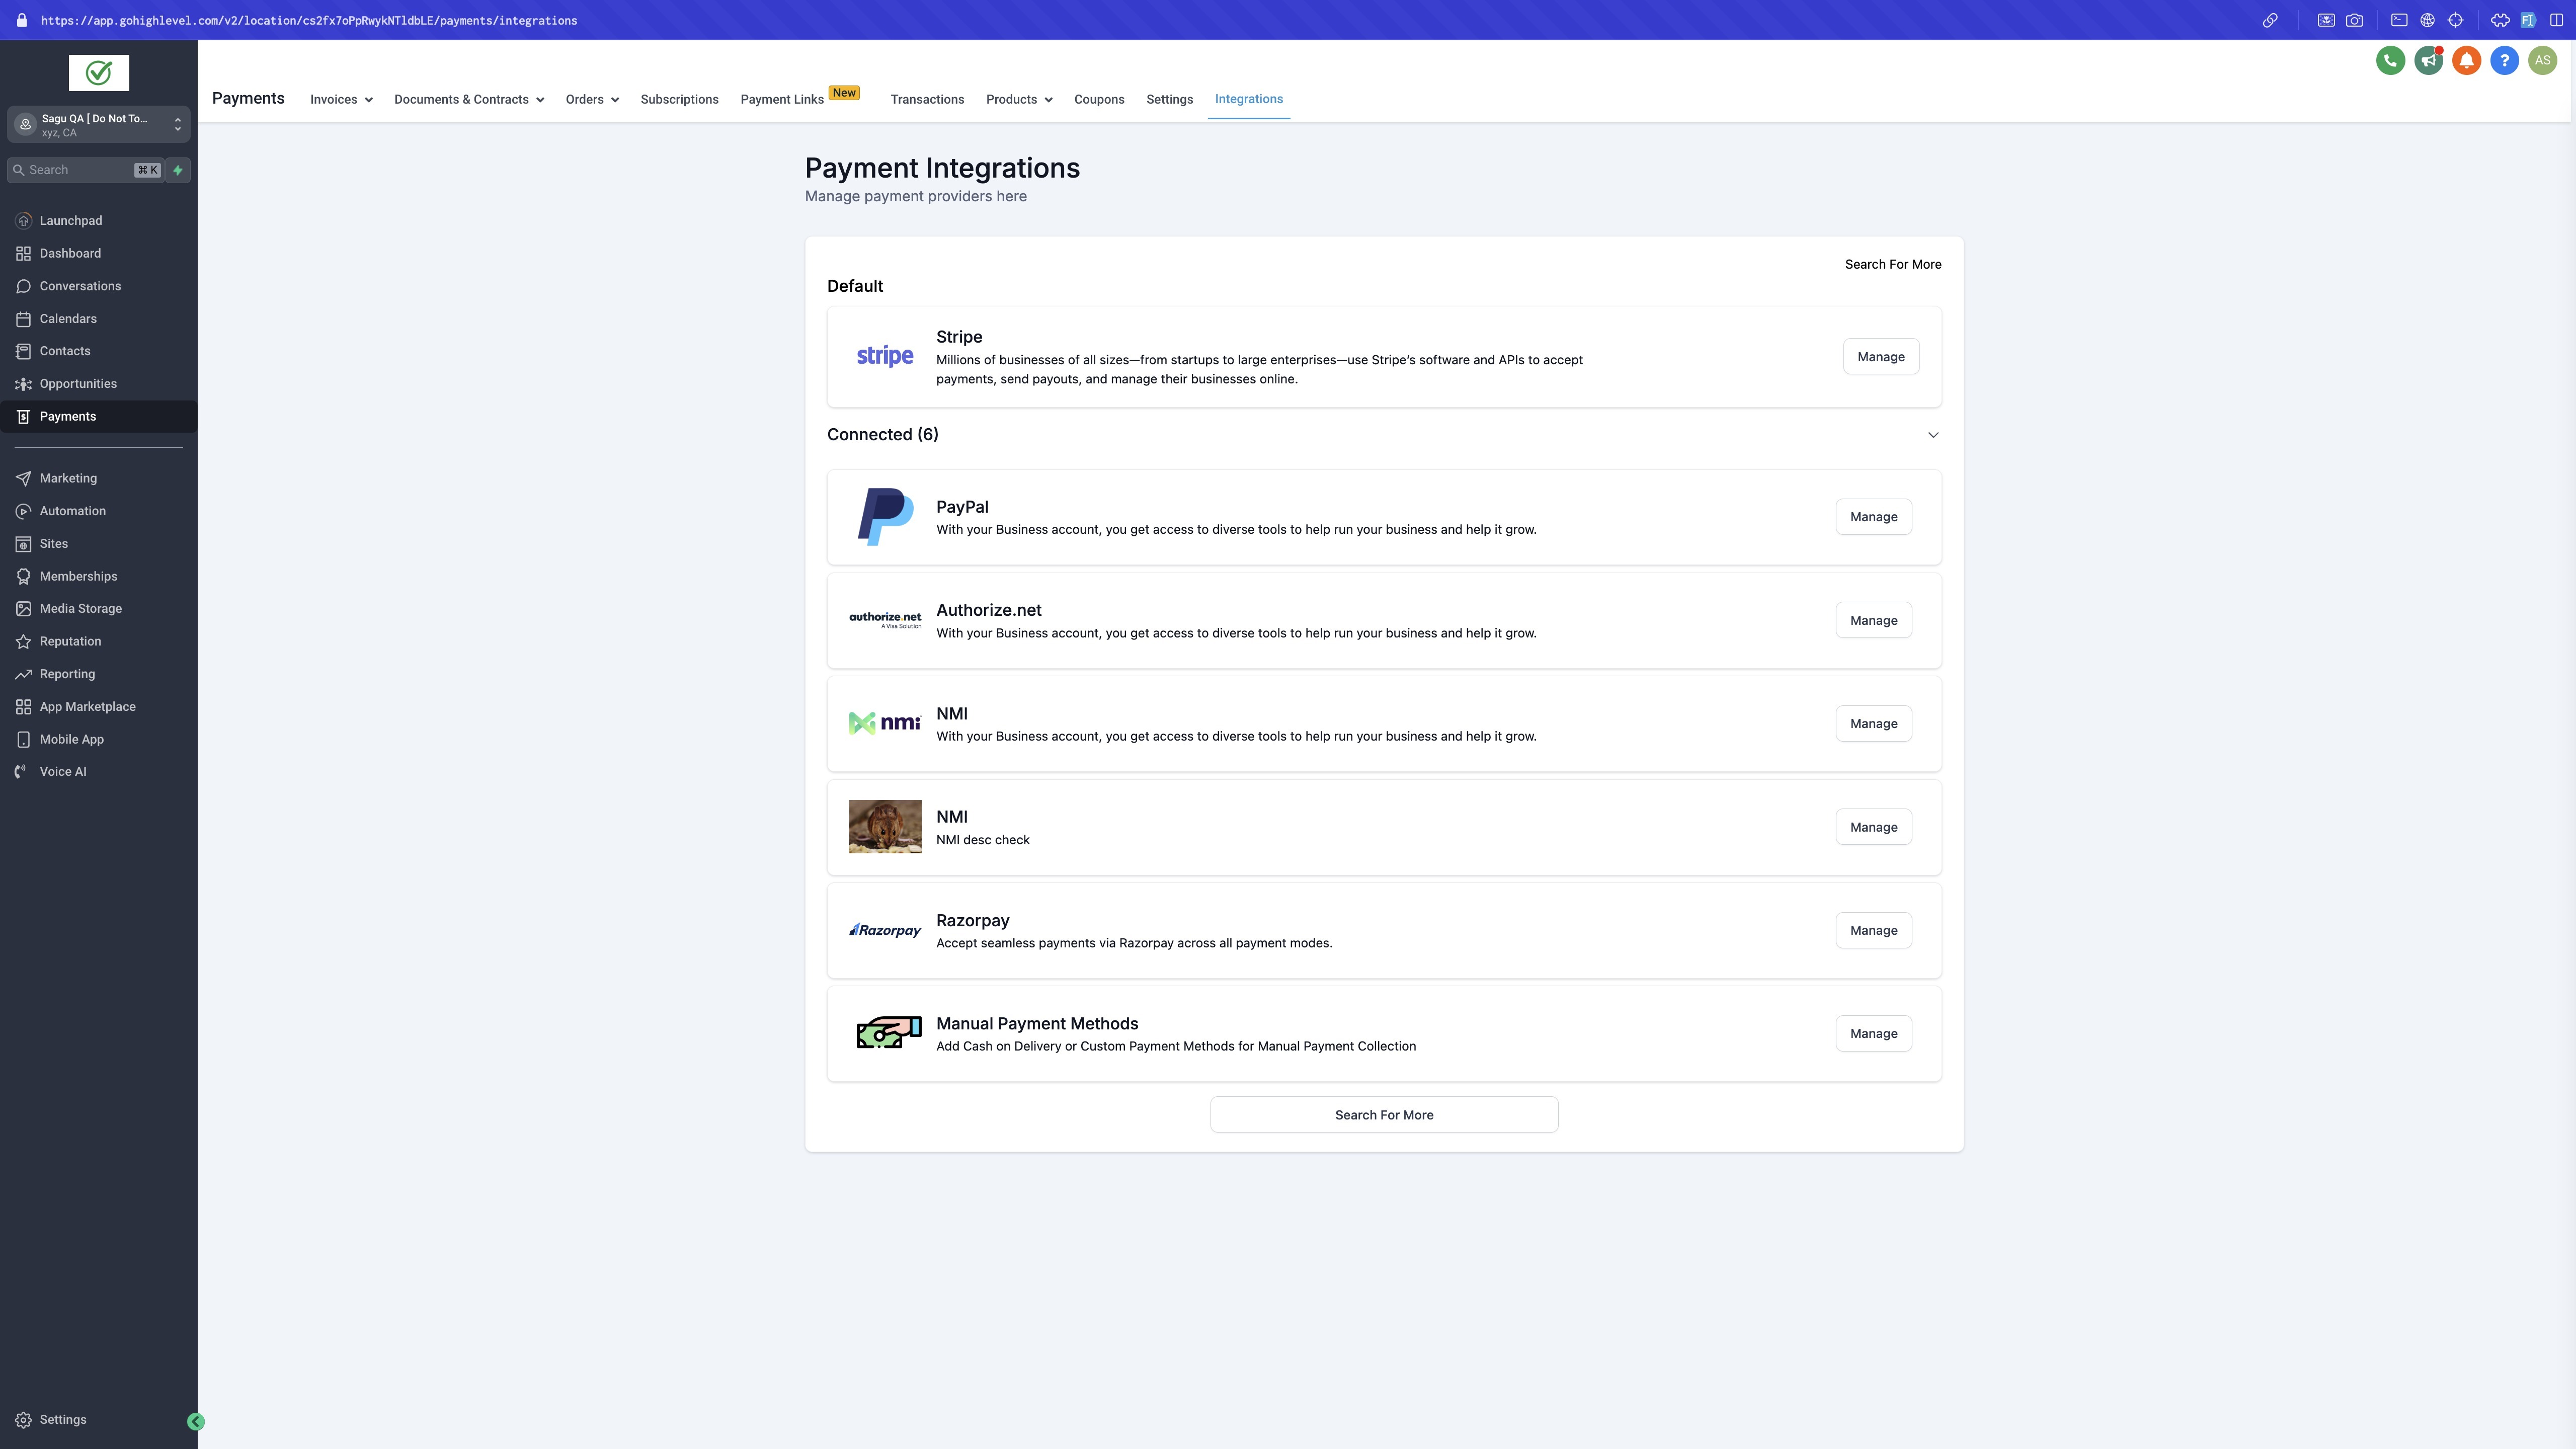2576x1449 pixels.
Task: Open App Marketplace in the sidebar
Action: click(x=87, y=707)
